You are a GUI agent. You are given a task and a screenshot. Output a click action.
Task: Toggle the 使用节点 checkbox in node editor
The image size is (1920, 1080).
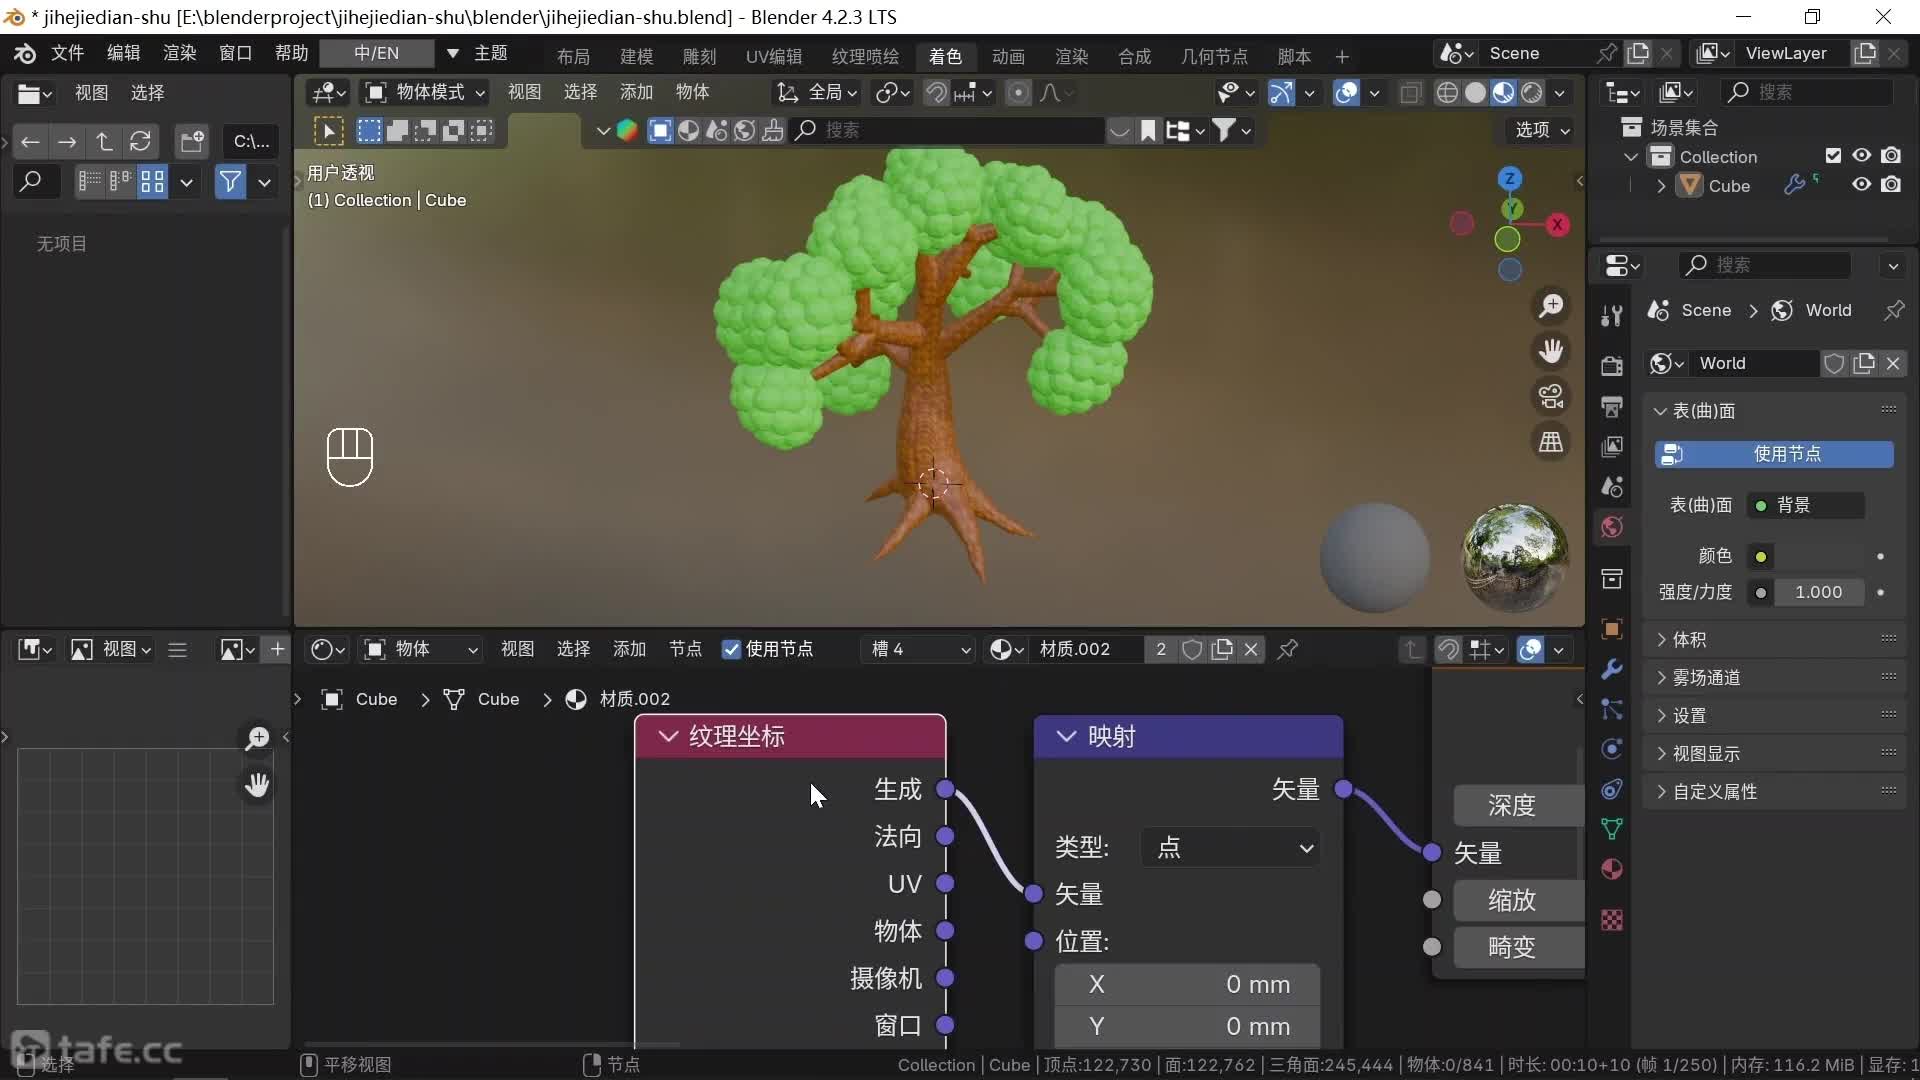[x=732, y=649]
